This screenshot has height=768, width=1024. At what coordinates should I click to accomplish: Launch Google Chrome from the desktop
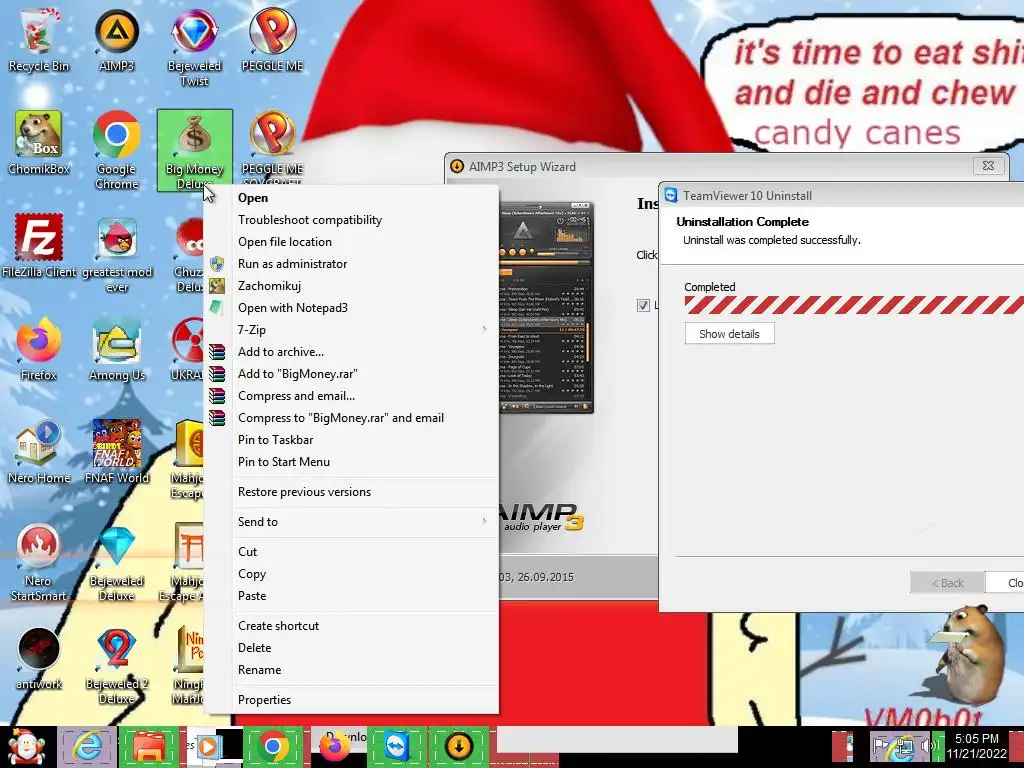coord(116,151)
